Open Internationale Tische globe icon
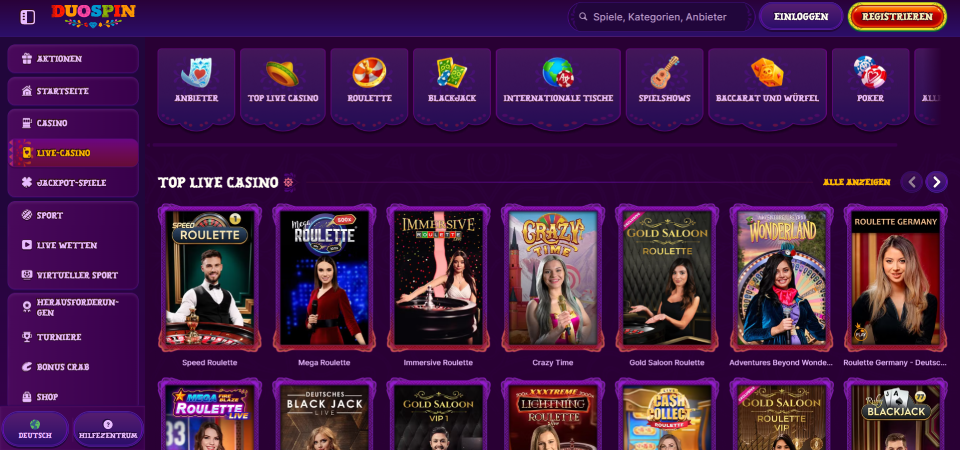Viewport: 960px width, 450px height. pos(558,73)
